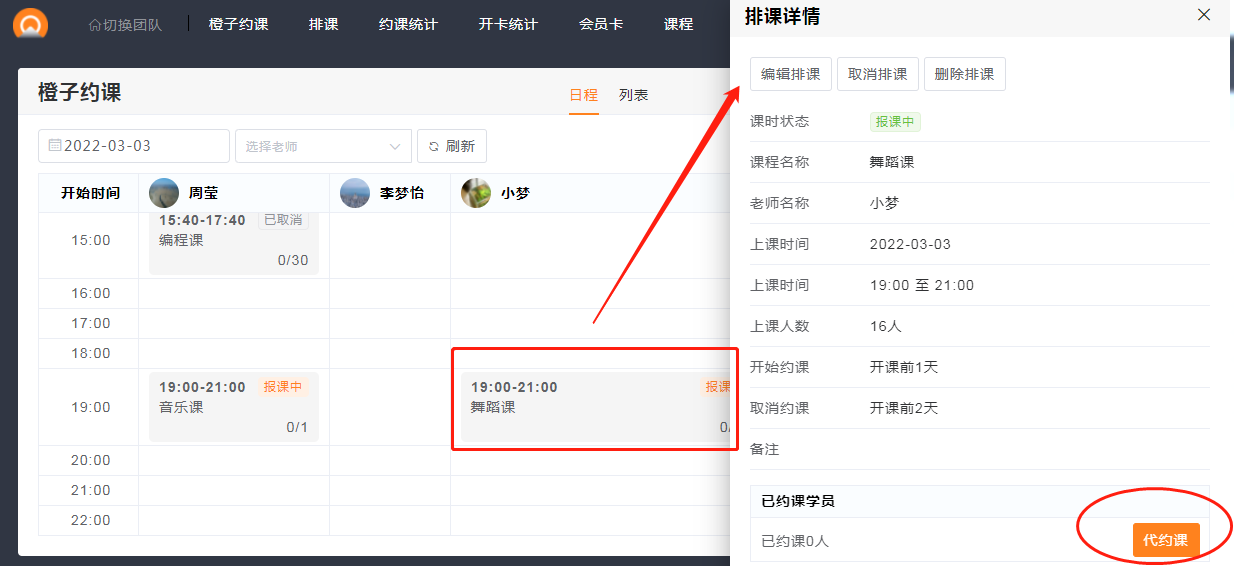Click the 2022-03-03 date input field

click(134, 146)
